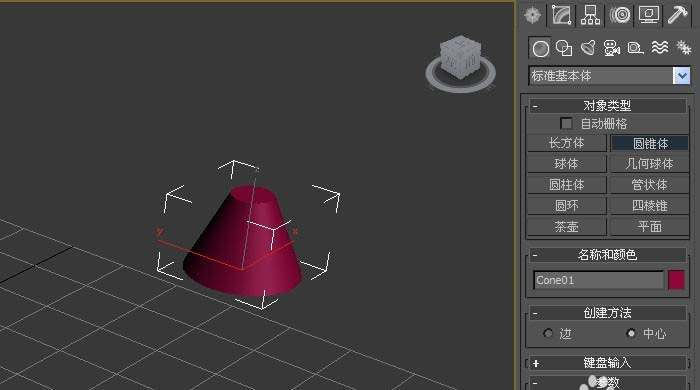Expand the 键盘输入 rollout
The height and width of the screenshot is (390, 700).
click(607, 363)
